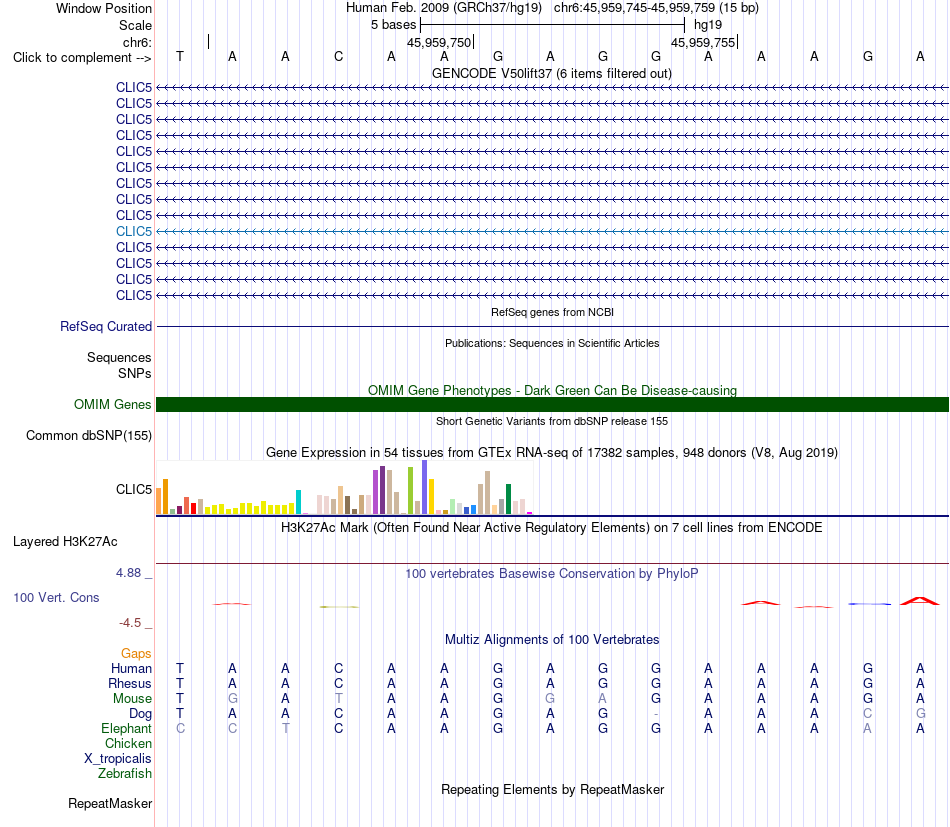
Task: Click the cyan bar in GTEx chart
Action: [298, 502]
